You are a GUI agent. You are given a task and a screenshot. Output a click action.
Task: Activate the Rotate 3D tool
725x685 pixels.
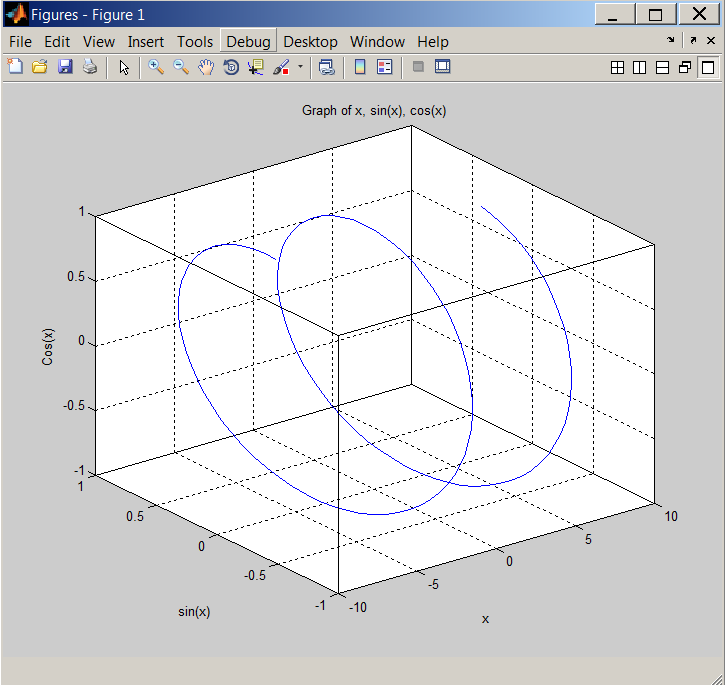231,67
